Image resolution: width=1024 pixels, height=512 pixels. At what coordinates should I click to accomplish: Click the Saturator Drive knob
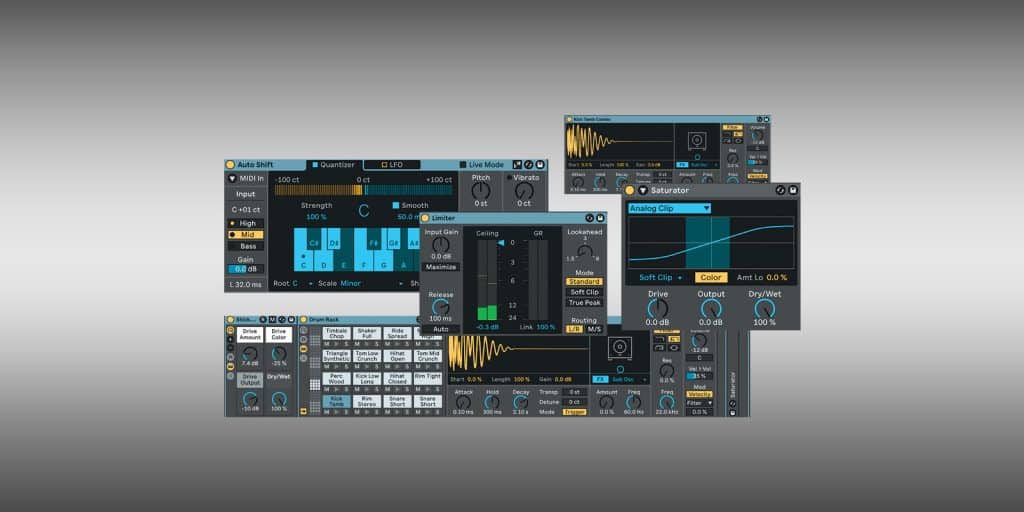pos(657,308)
